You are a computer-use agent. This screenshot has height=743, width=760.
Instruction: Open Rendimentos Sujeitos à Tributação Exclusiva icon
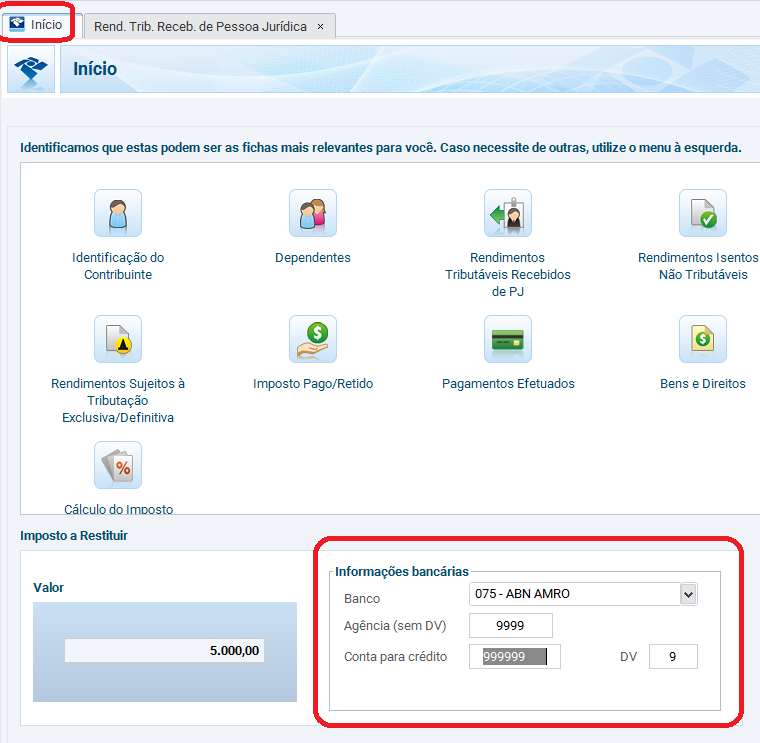click(118, 339)
